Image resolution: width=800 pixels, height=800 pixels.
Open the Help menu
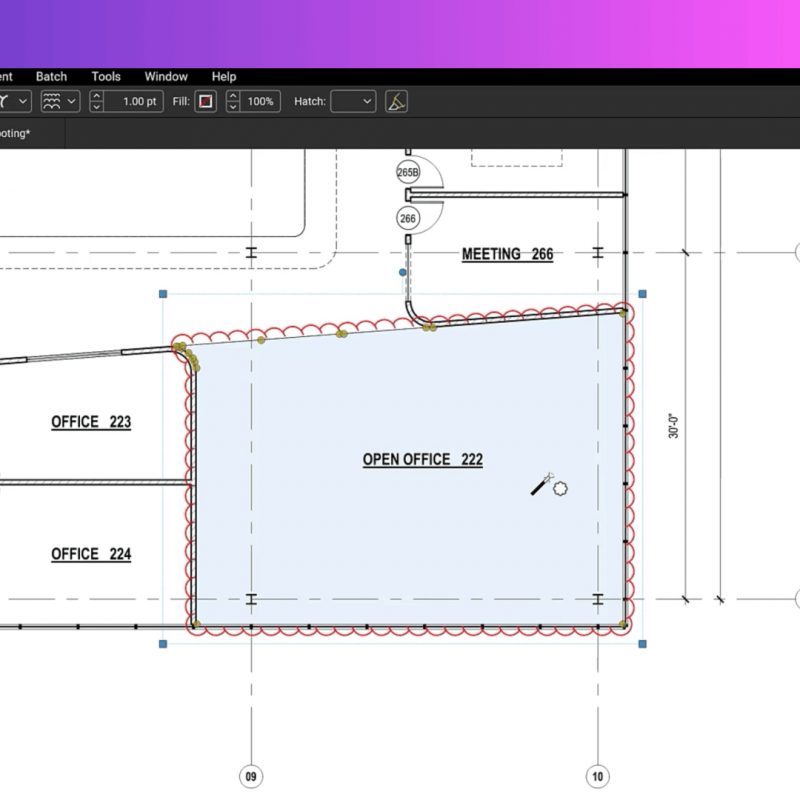tap(223, 77)
